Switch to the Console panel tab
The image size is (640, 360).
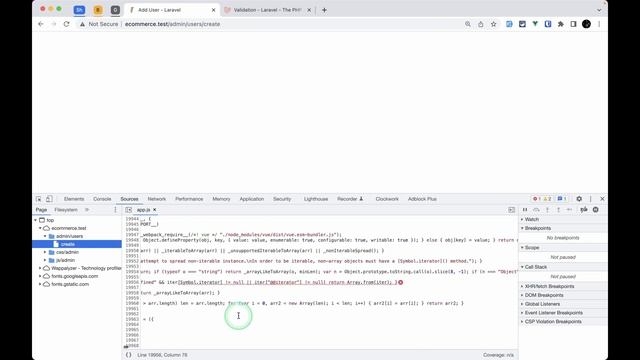102,199
